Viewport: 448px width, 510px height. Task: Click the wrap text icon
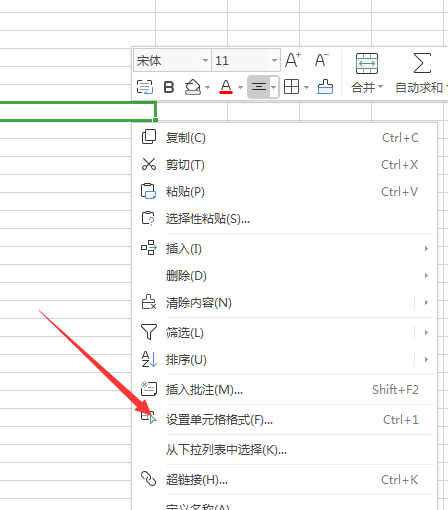(145, 87)
